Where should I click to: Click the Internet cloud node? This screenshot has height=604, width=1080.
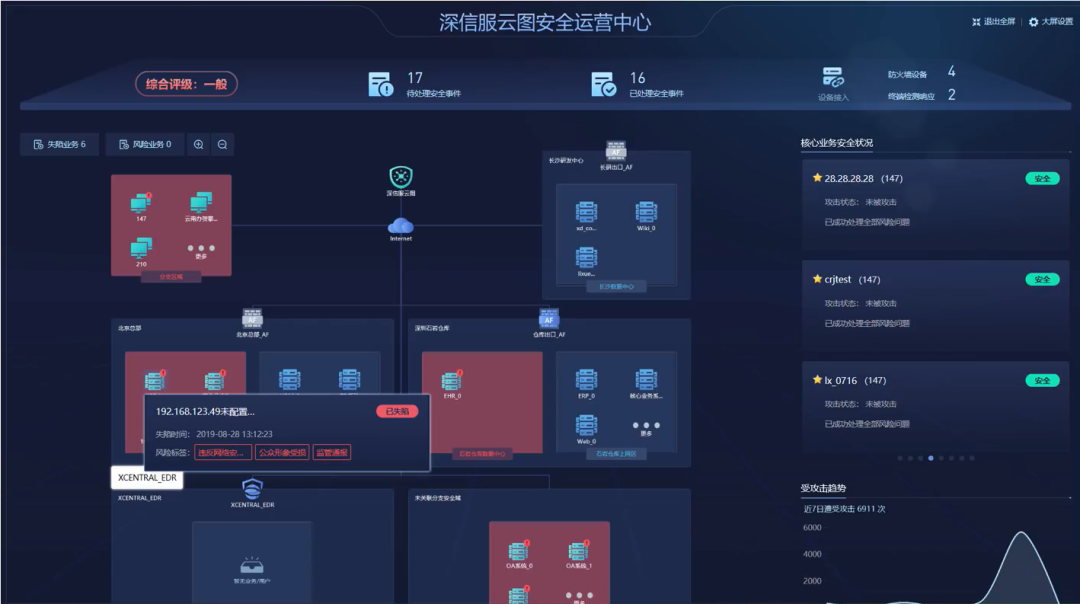click(401, 226)
